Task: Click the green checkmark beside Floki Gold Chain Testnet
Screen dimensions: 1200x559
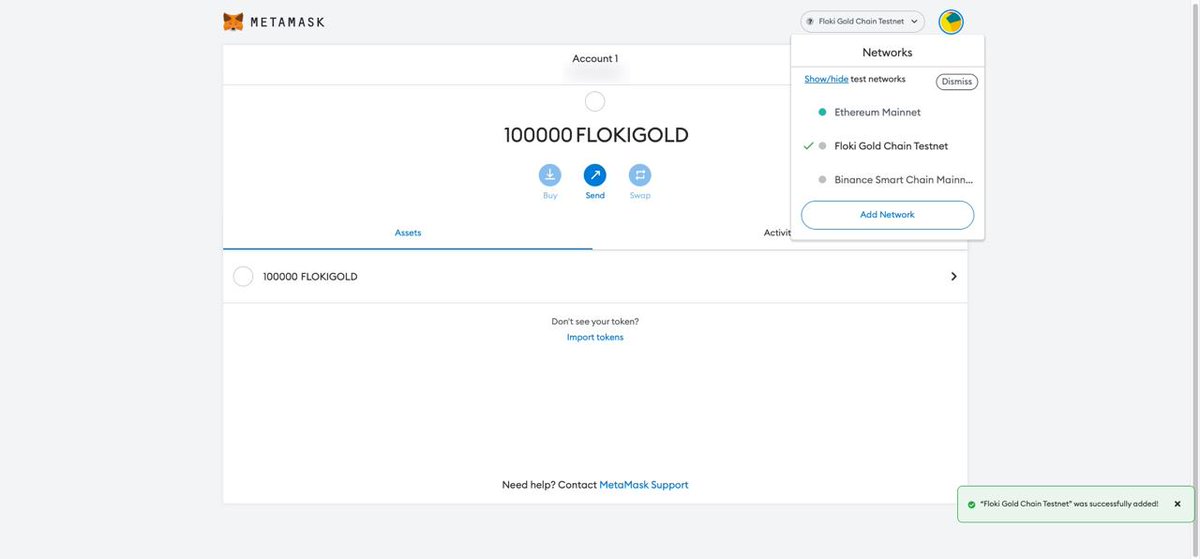Action: pos(808,146)
